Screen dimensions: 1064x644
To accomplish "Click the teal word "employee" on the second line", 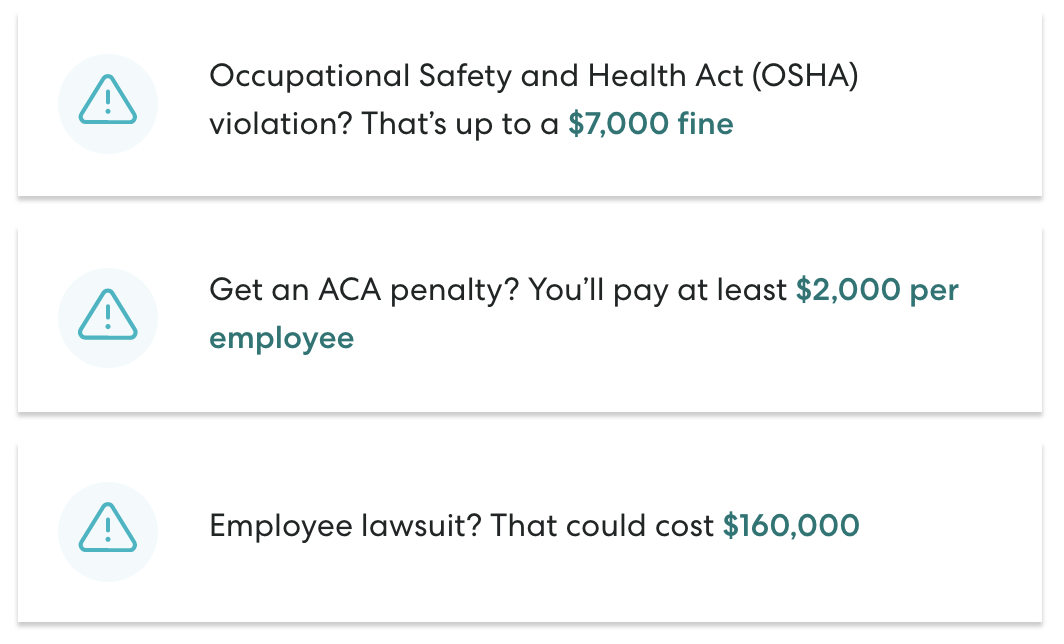I will tap(282, 339).
